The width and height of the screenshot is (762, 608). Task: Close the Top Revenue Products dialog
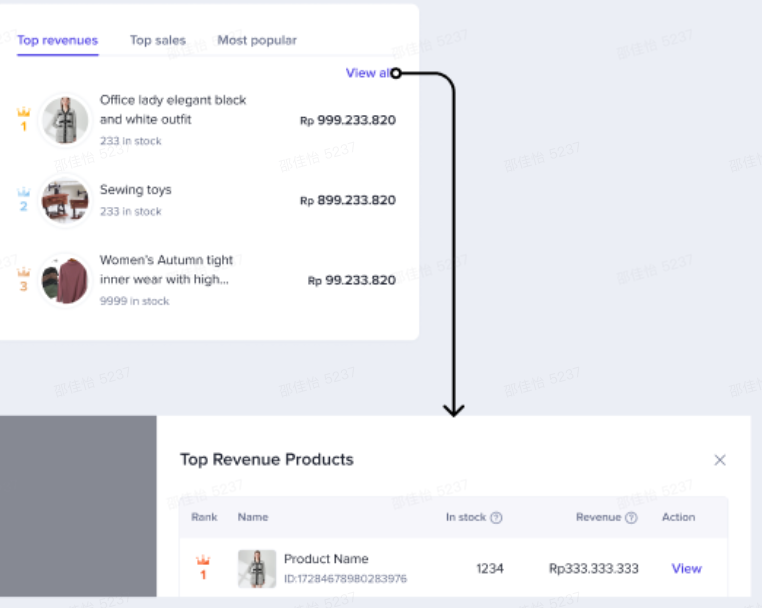pos(720,460)
